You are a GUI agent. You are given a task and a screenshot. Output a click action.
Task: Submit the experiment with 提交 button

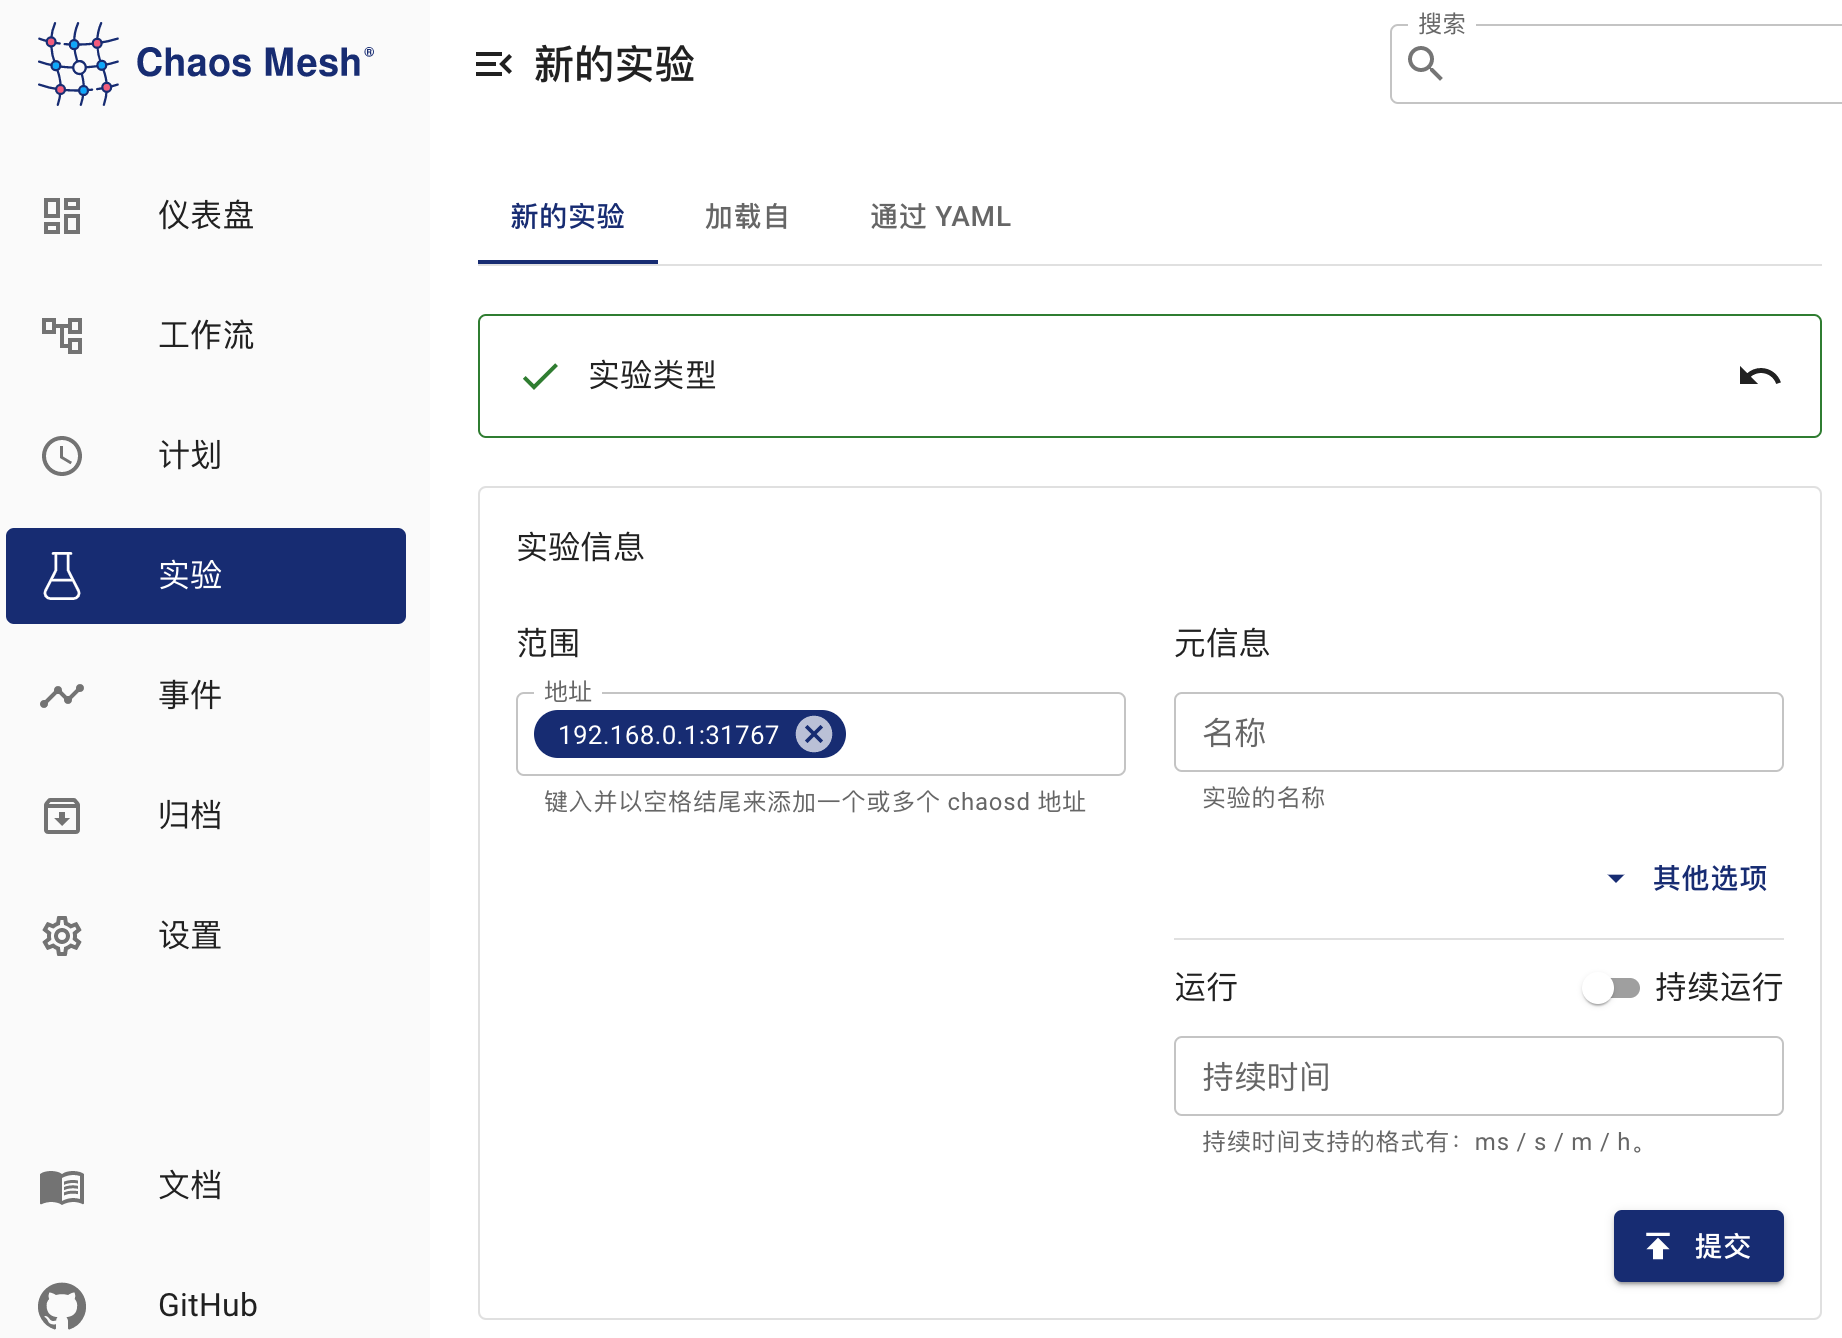point(1697,1246)
